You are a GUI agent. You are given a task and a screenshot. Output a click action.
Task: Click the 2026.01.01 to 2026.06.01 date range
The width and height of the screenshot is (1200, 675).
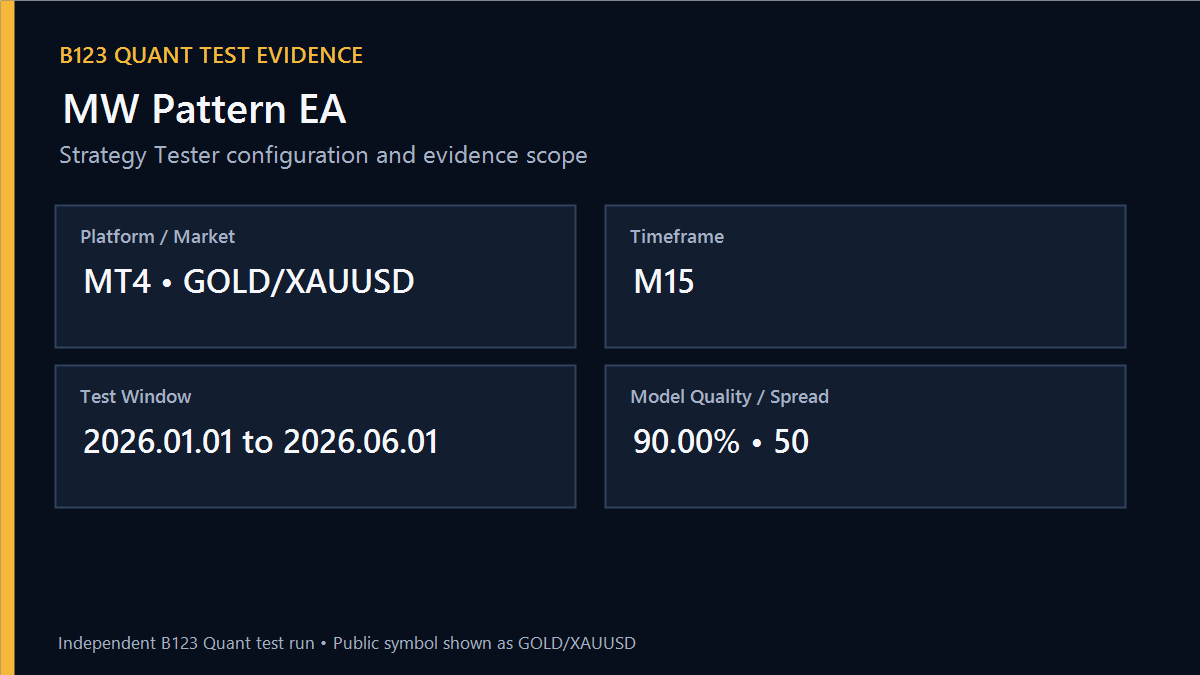(261, 442)
